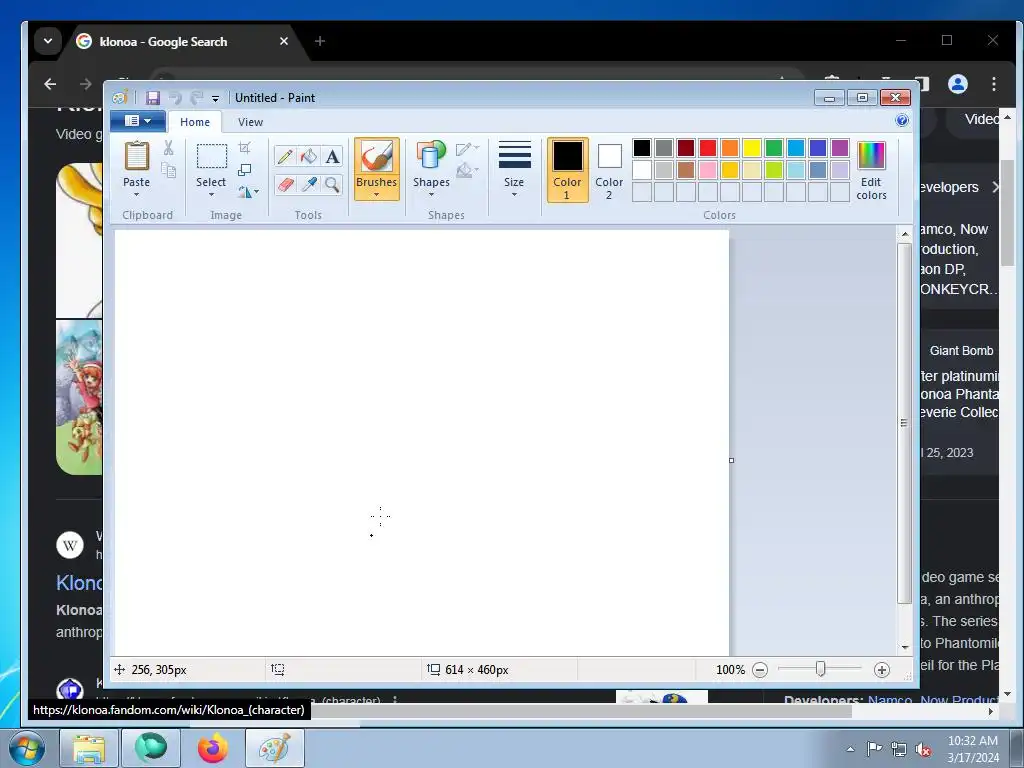Click the Cut scissors icon
This screenshot has height=768, width=1024.
tap(168, 148)
